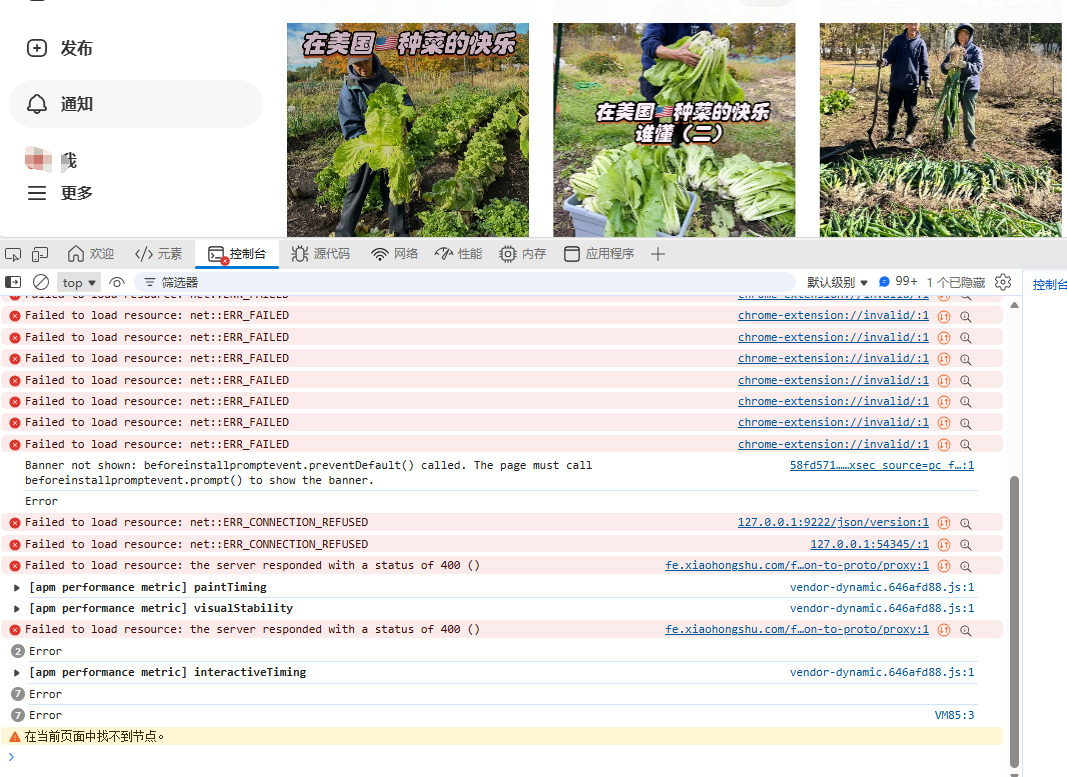Expand the paintTiming performance metric entry
The height and width of the screenshot is (777, 1067).
click(x=17, y=587)
